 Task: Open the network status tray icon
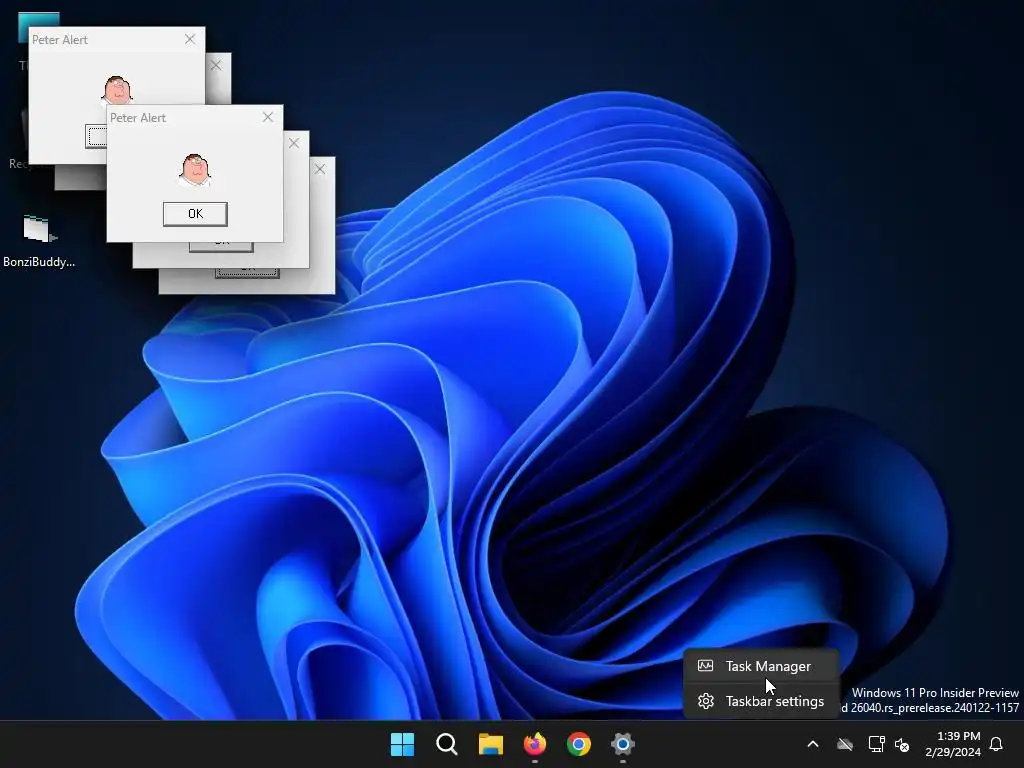(x=876, y=744)
